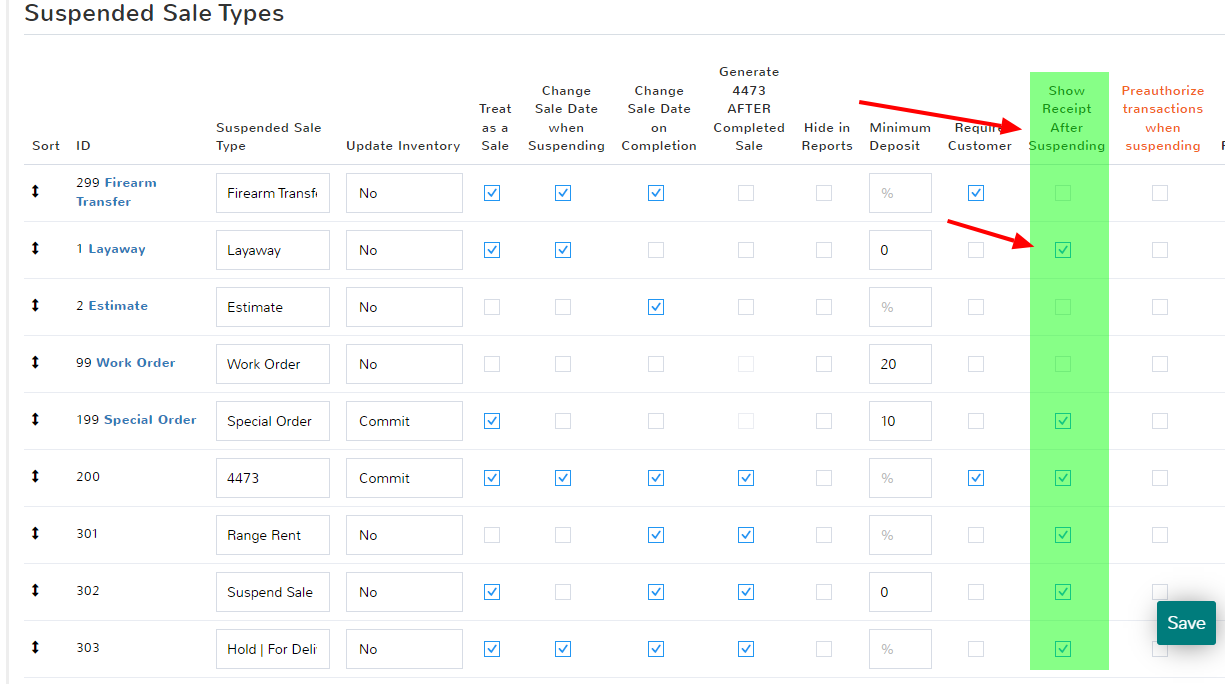Open the 299 Firearm Transfer link
1225x684 pixels.
click(x=116, y=192)
